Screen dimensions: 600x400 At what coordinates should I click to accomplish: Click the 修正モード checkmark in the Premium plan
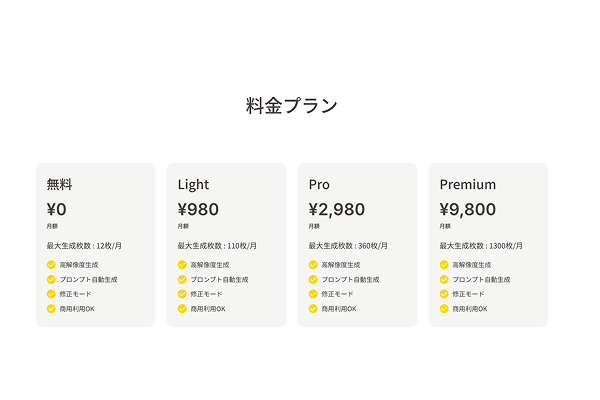coord(444,294)
